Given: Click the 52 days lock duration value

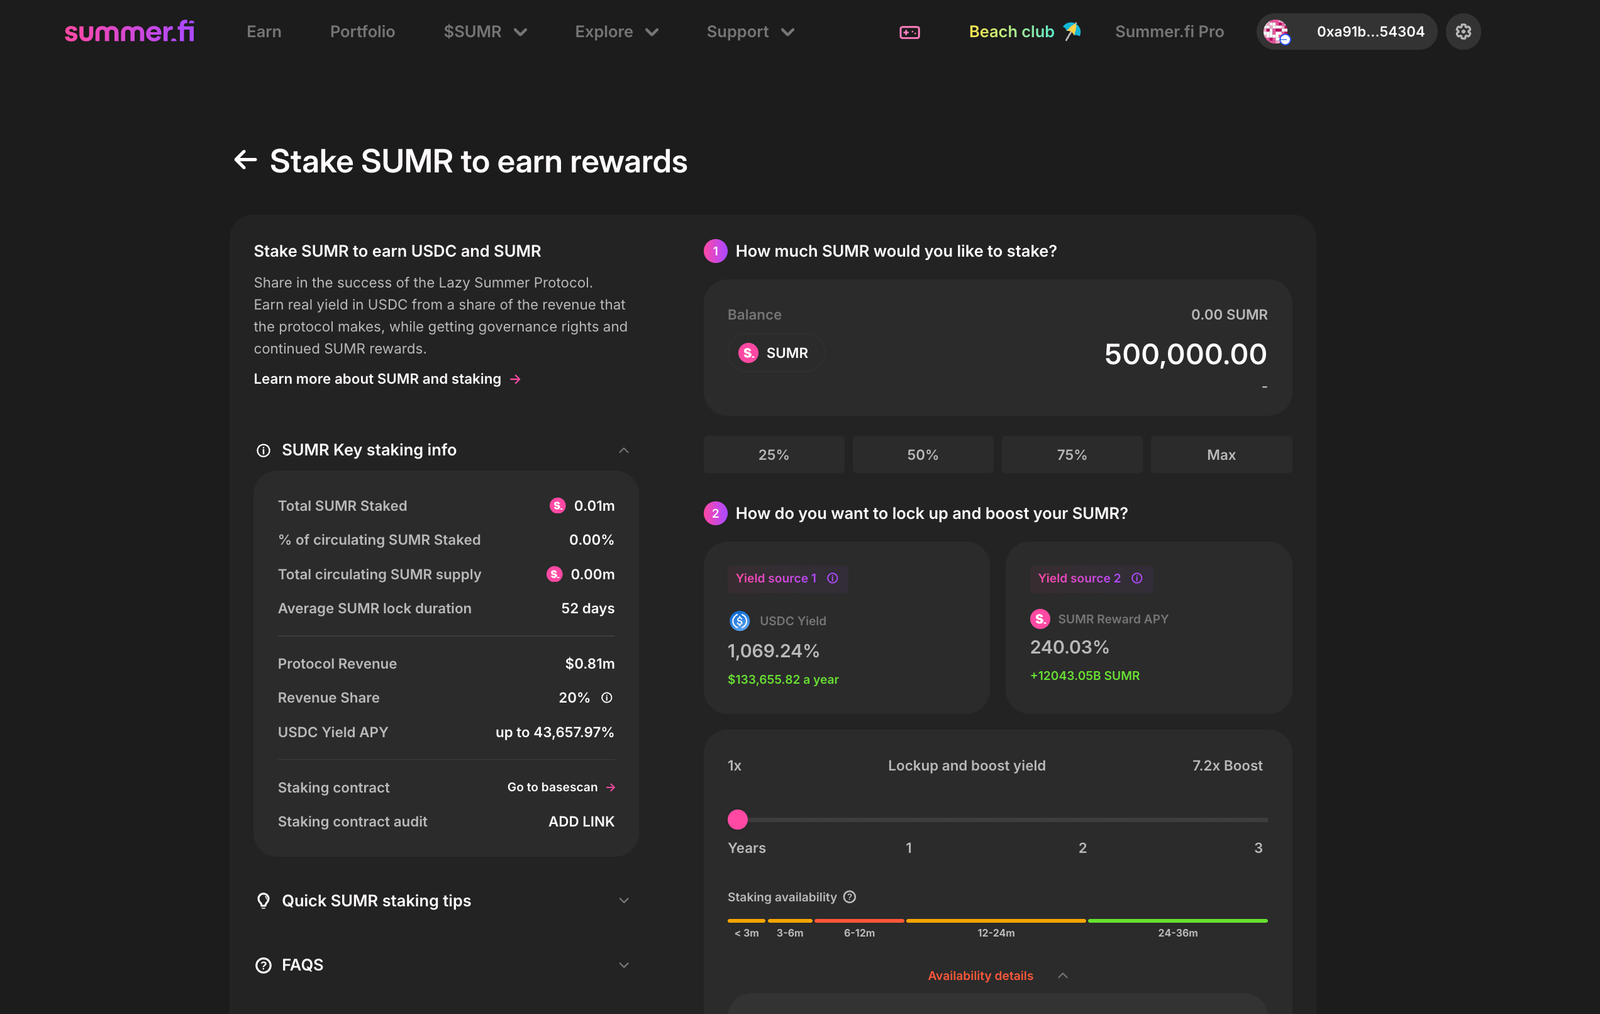Looking at the screenshot, I should [588, 609].
